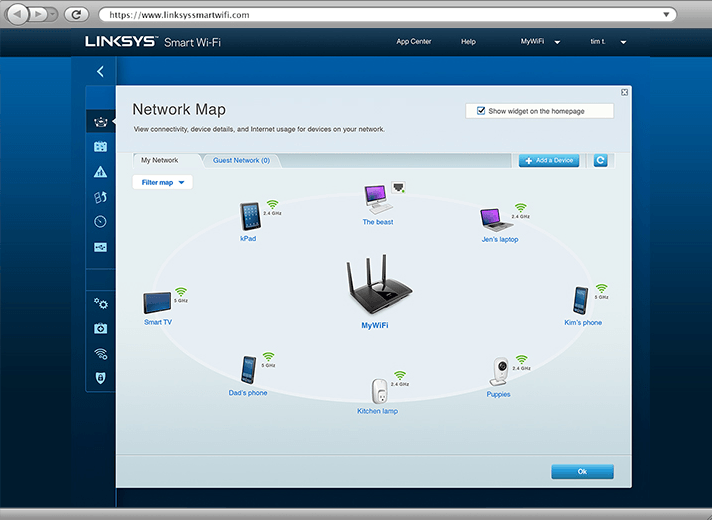Click the Kitchen lamp label
This screenshot has width=712, height=520.
(377, 411)
